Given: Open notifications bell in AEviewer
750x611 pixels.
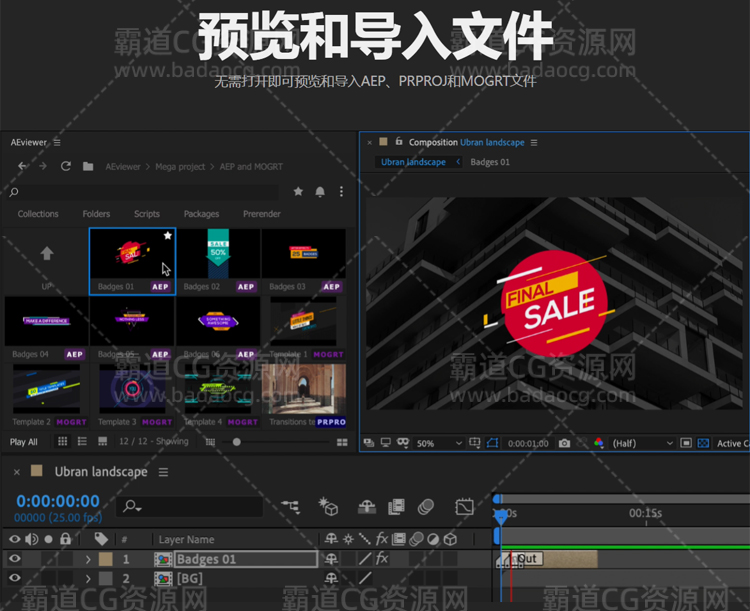Looking at the screenshot, I should (320, 192).
